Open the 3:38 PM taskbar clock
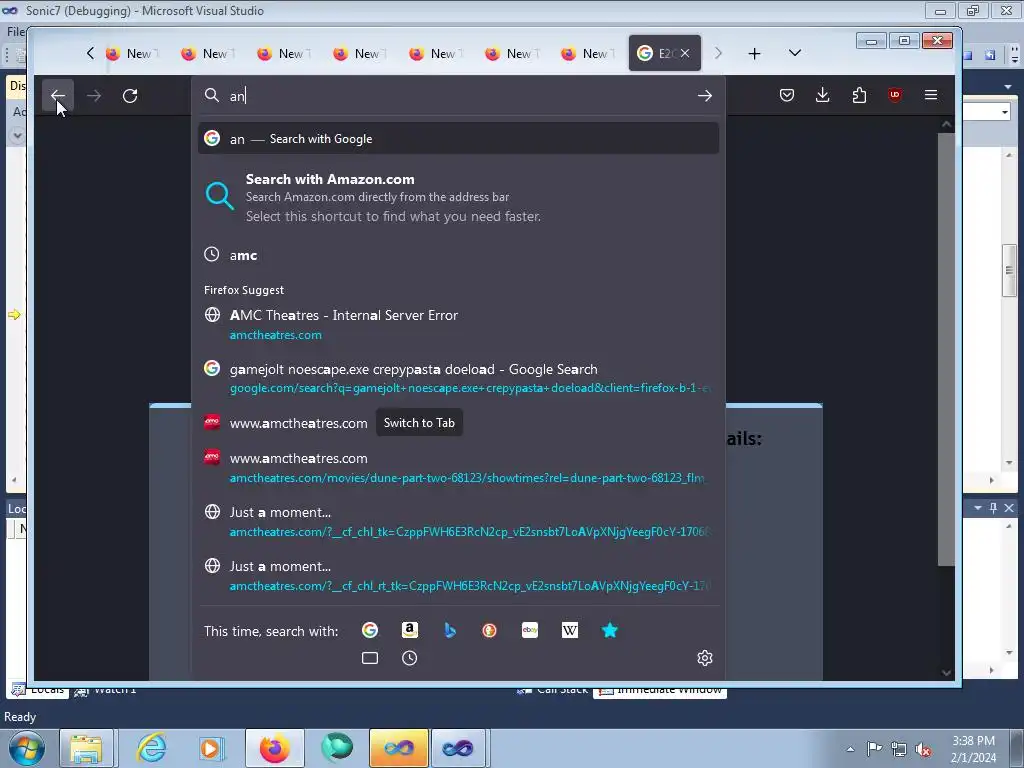Screen dimensions: 1024x768 [974, 749]
